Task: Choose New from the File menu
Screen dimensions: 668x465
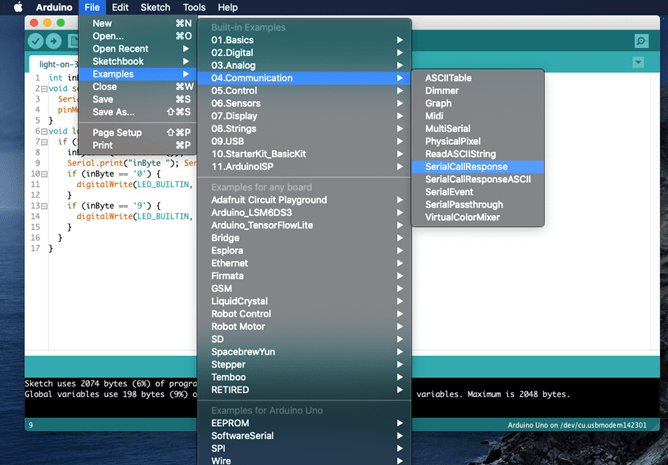Action: (x=138, y=23)
